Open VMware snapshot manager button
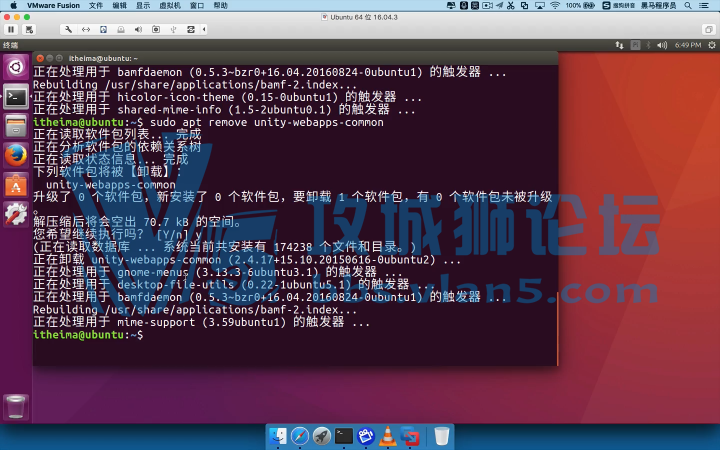The height and width of the screenshot is (450, 720). (29, 29)
